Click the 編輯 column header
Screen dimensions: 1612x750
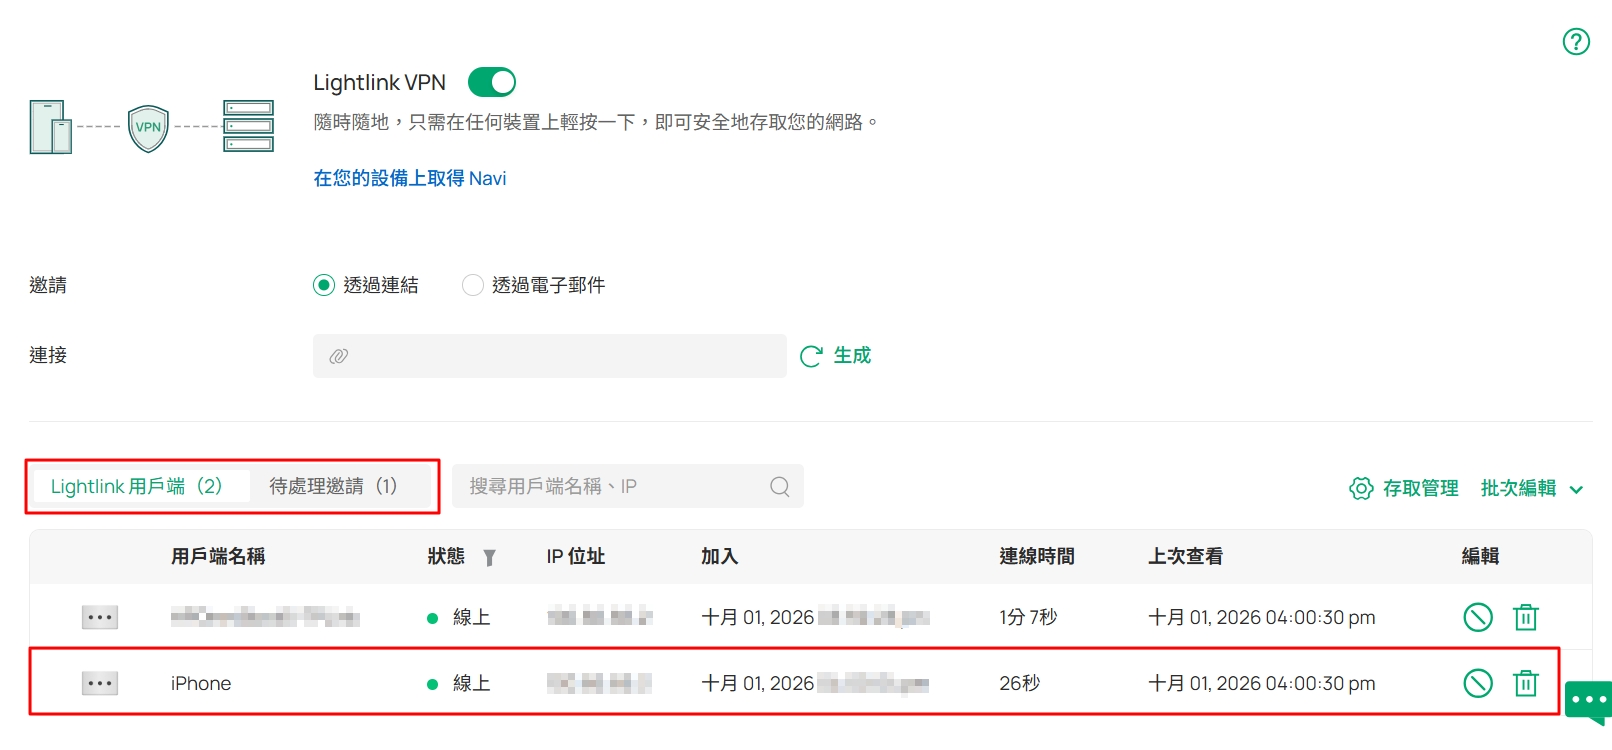[x=1480, y=556]
